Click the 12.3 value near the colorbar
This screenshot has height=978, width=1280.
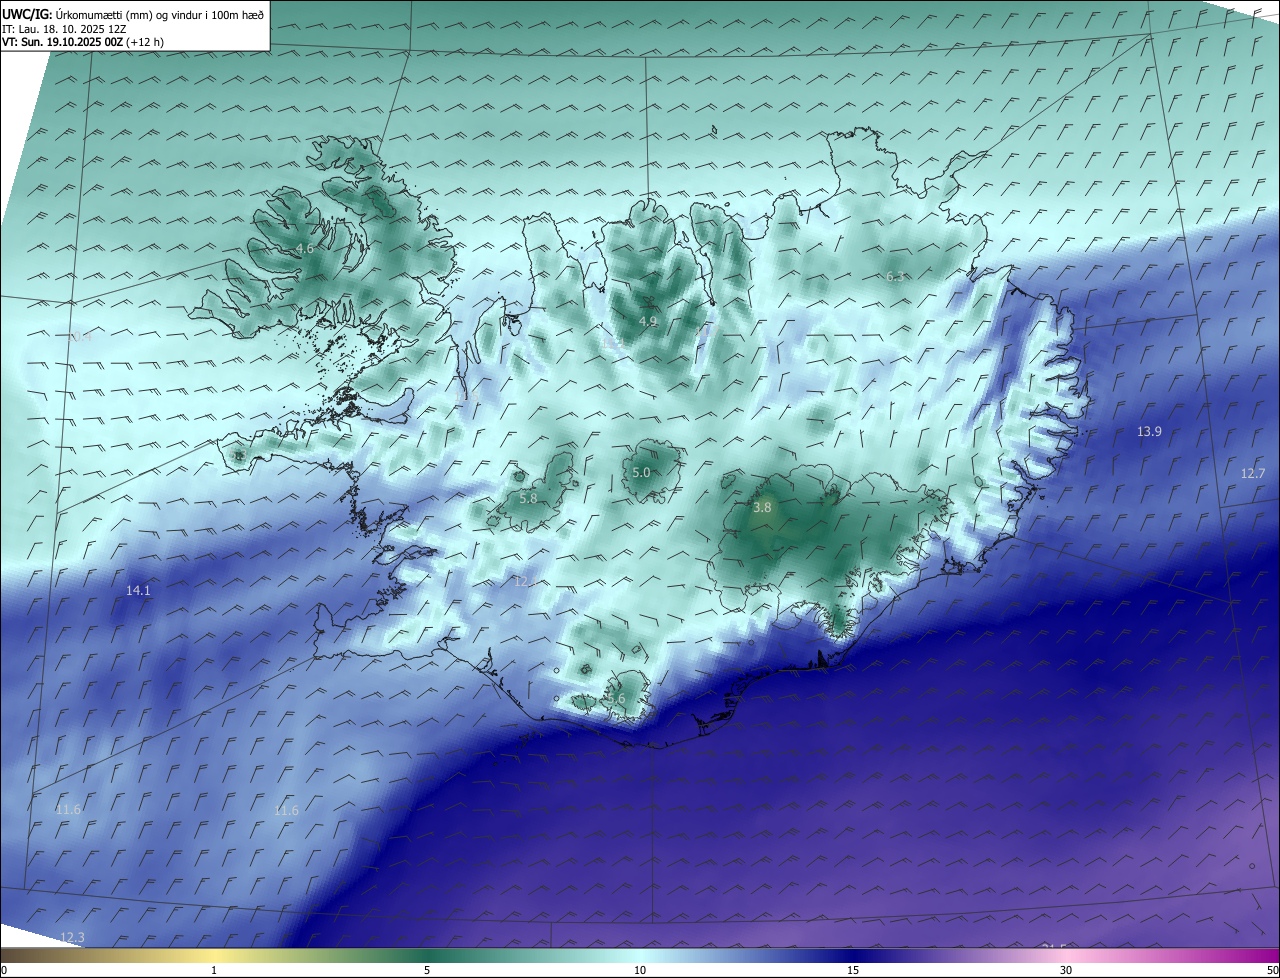(x=72, y=937)
